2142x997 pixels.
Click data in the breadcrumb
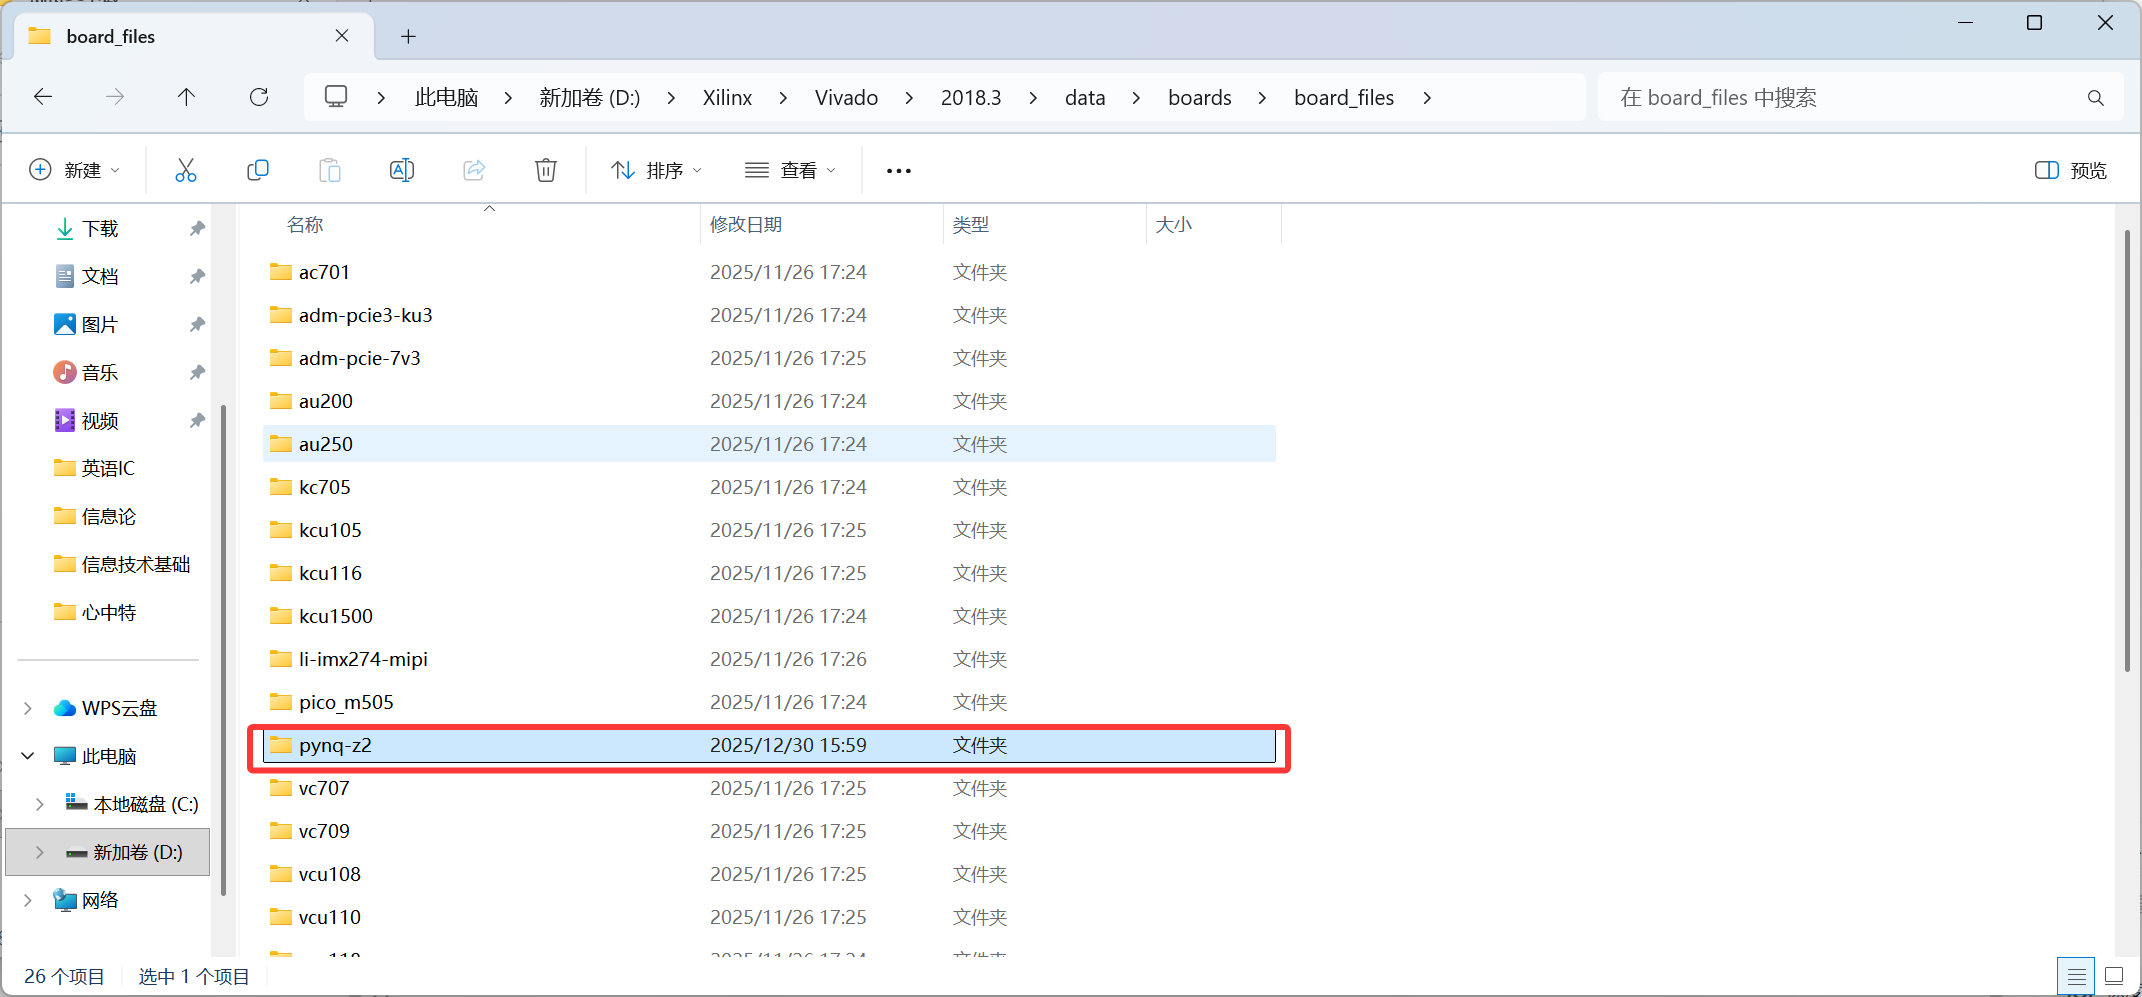point(1085,98)
